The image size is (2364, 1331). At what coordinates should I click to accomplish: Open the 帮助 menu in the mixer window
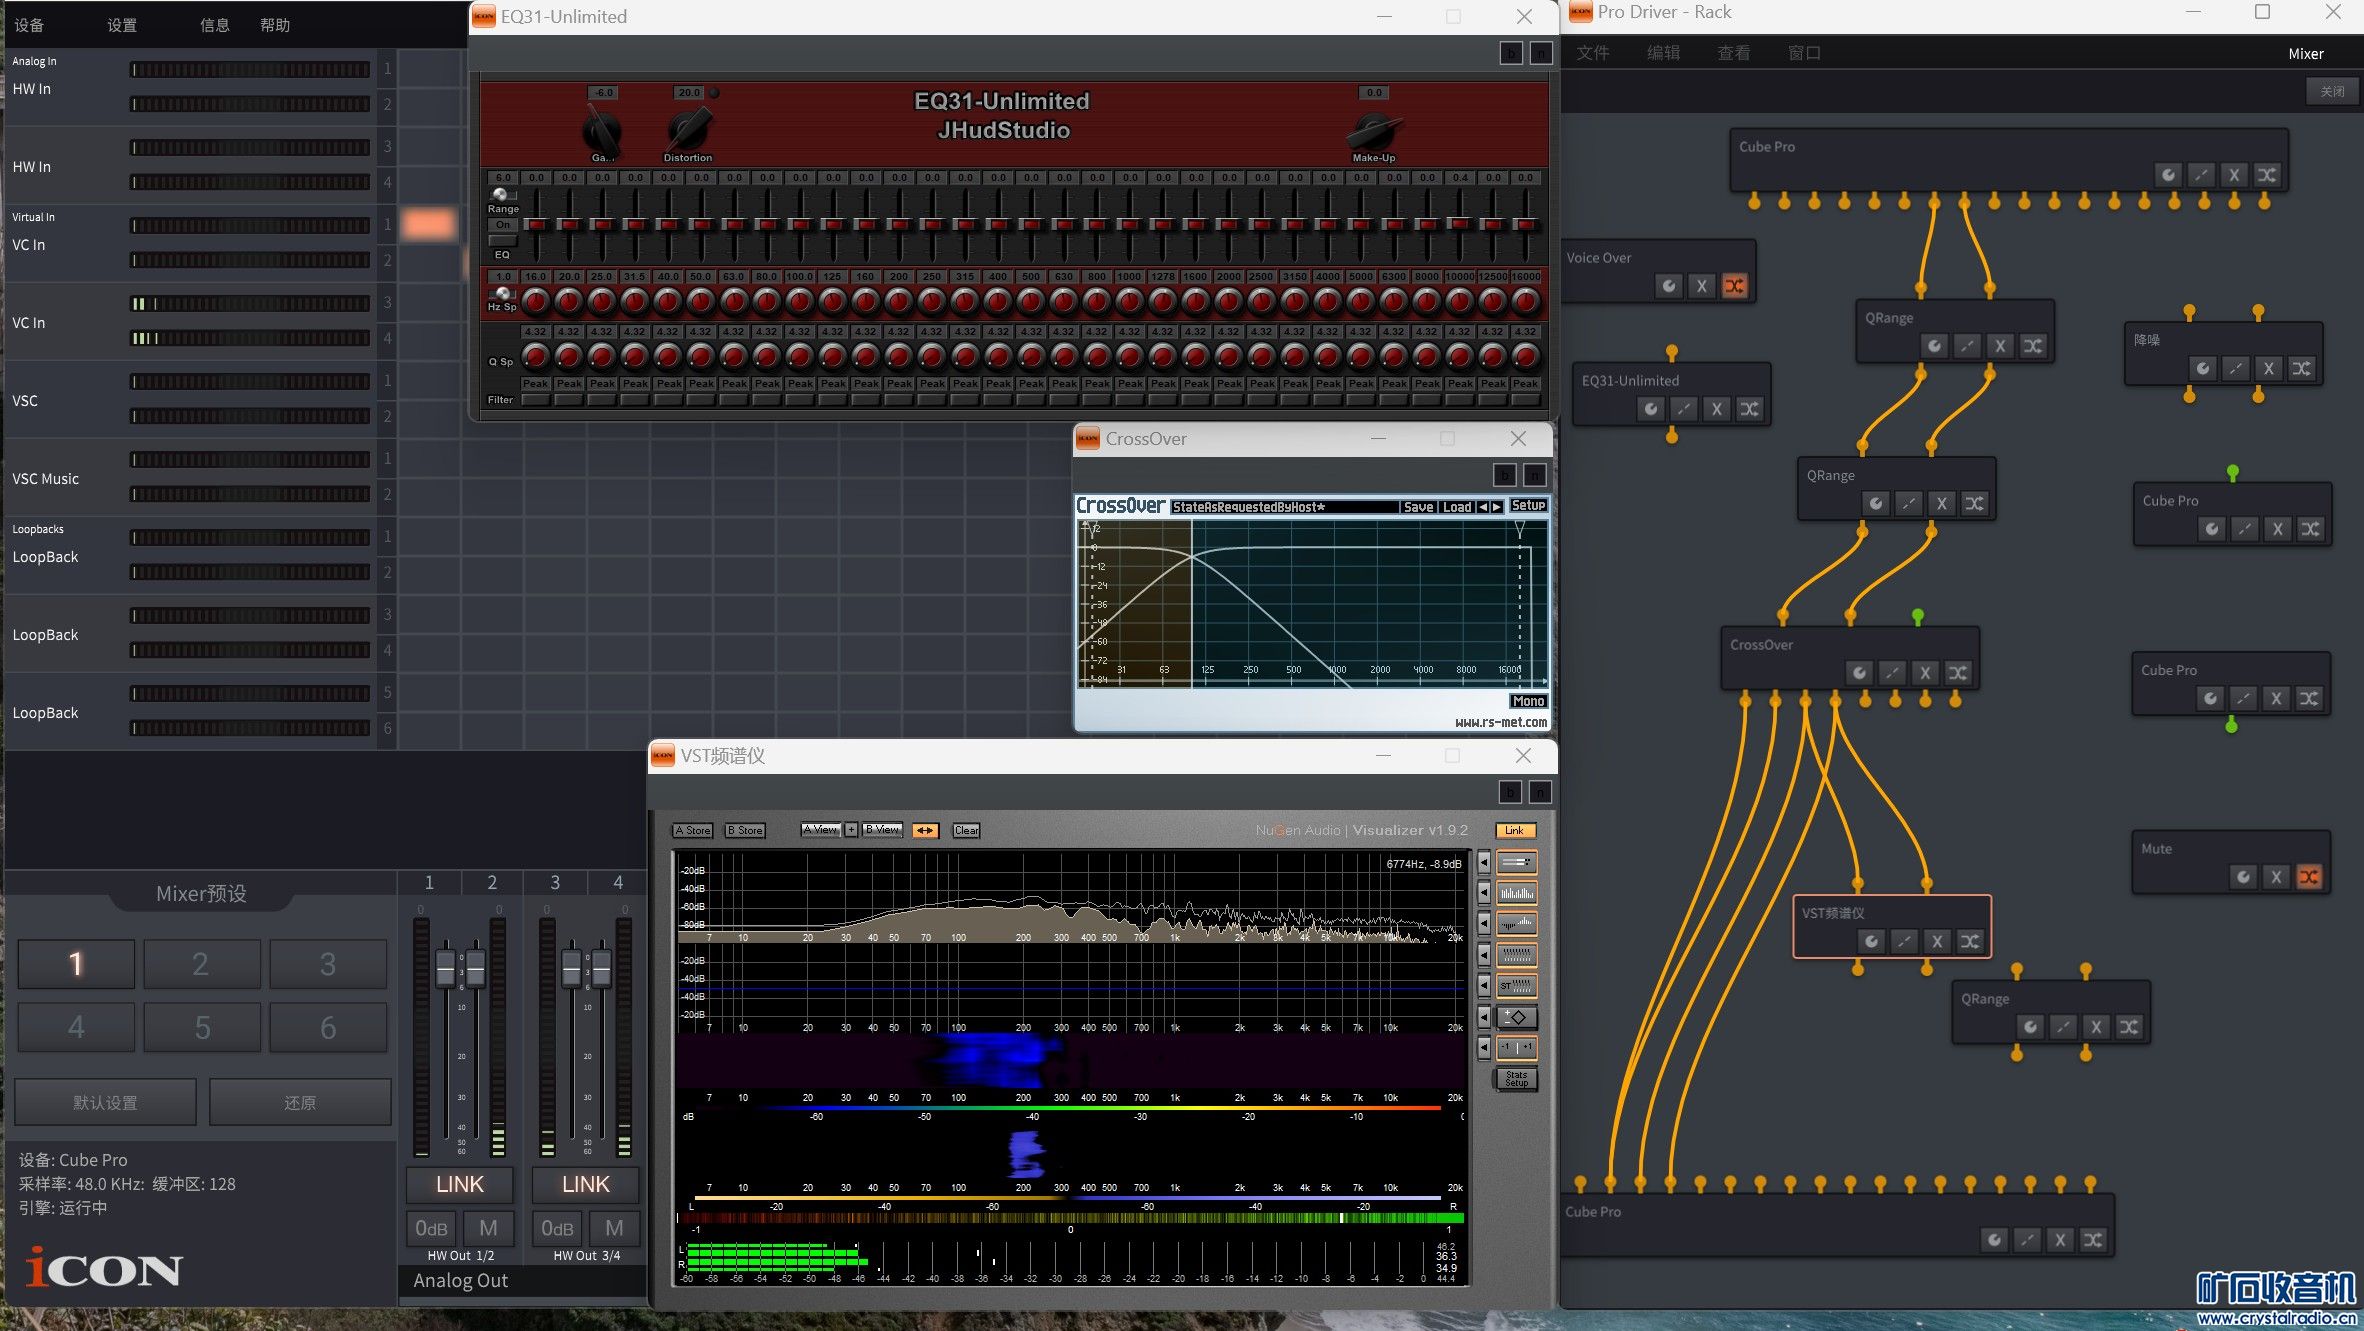tap(275, 25)
